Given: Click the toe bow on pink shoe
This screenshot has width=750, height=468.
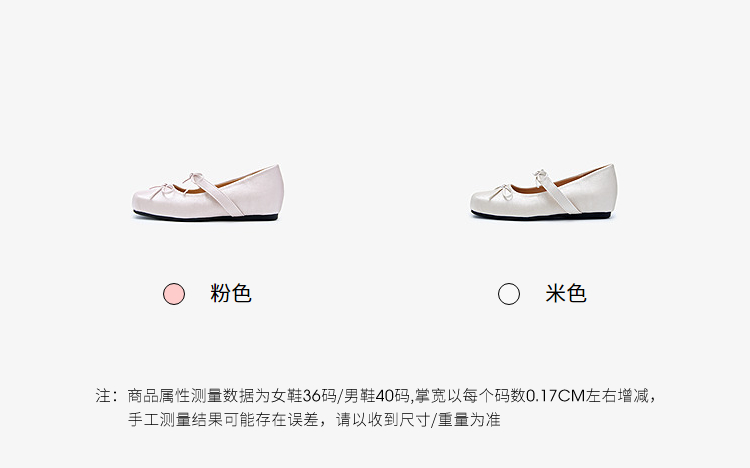Looking at the screenshot, I should (x=164, y=190).
